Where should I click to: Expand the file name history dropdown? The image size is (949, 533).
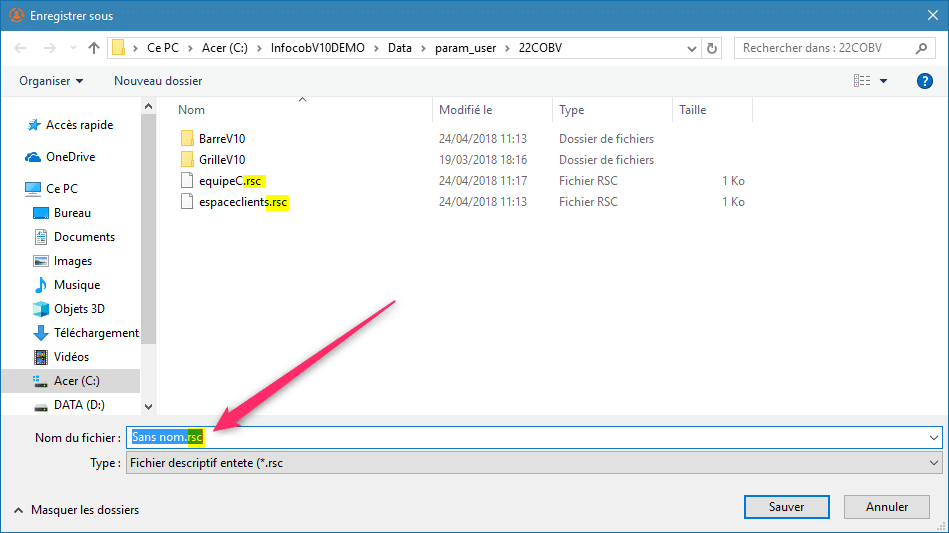coord(934,437)
